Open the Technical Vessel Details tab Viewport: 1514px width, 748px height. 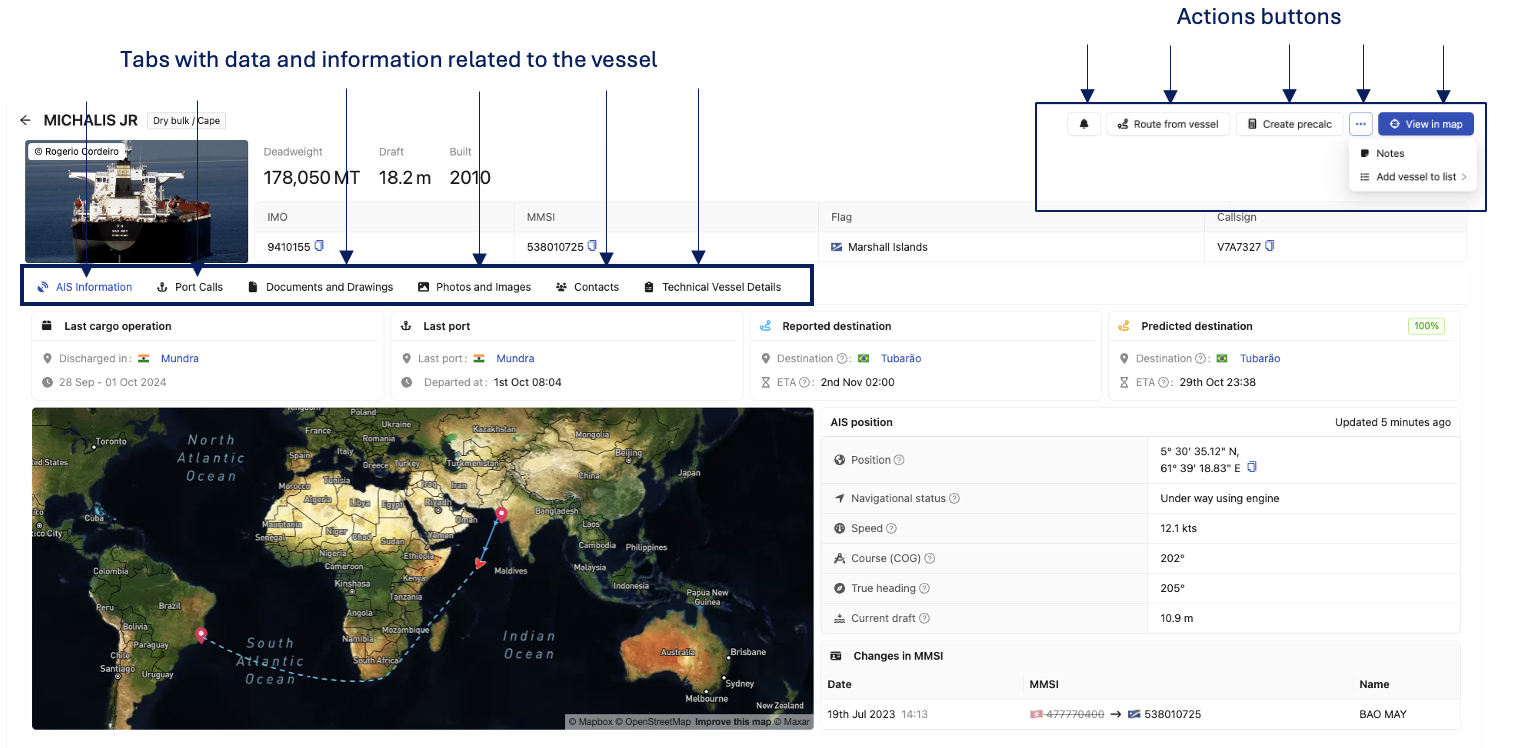712,287
